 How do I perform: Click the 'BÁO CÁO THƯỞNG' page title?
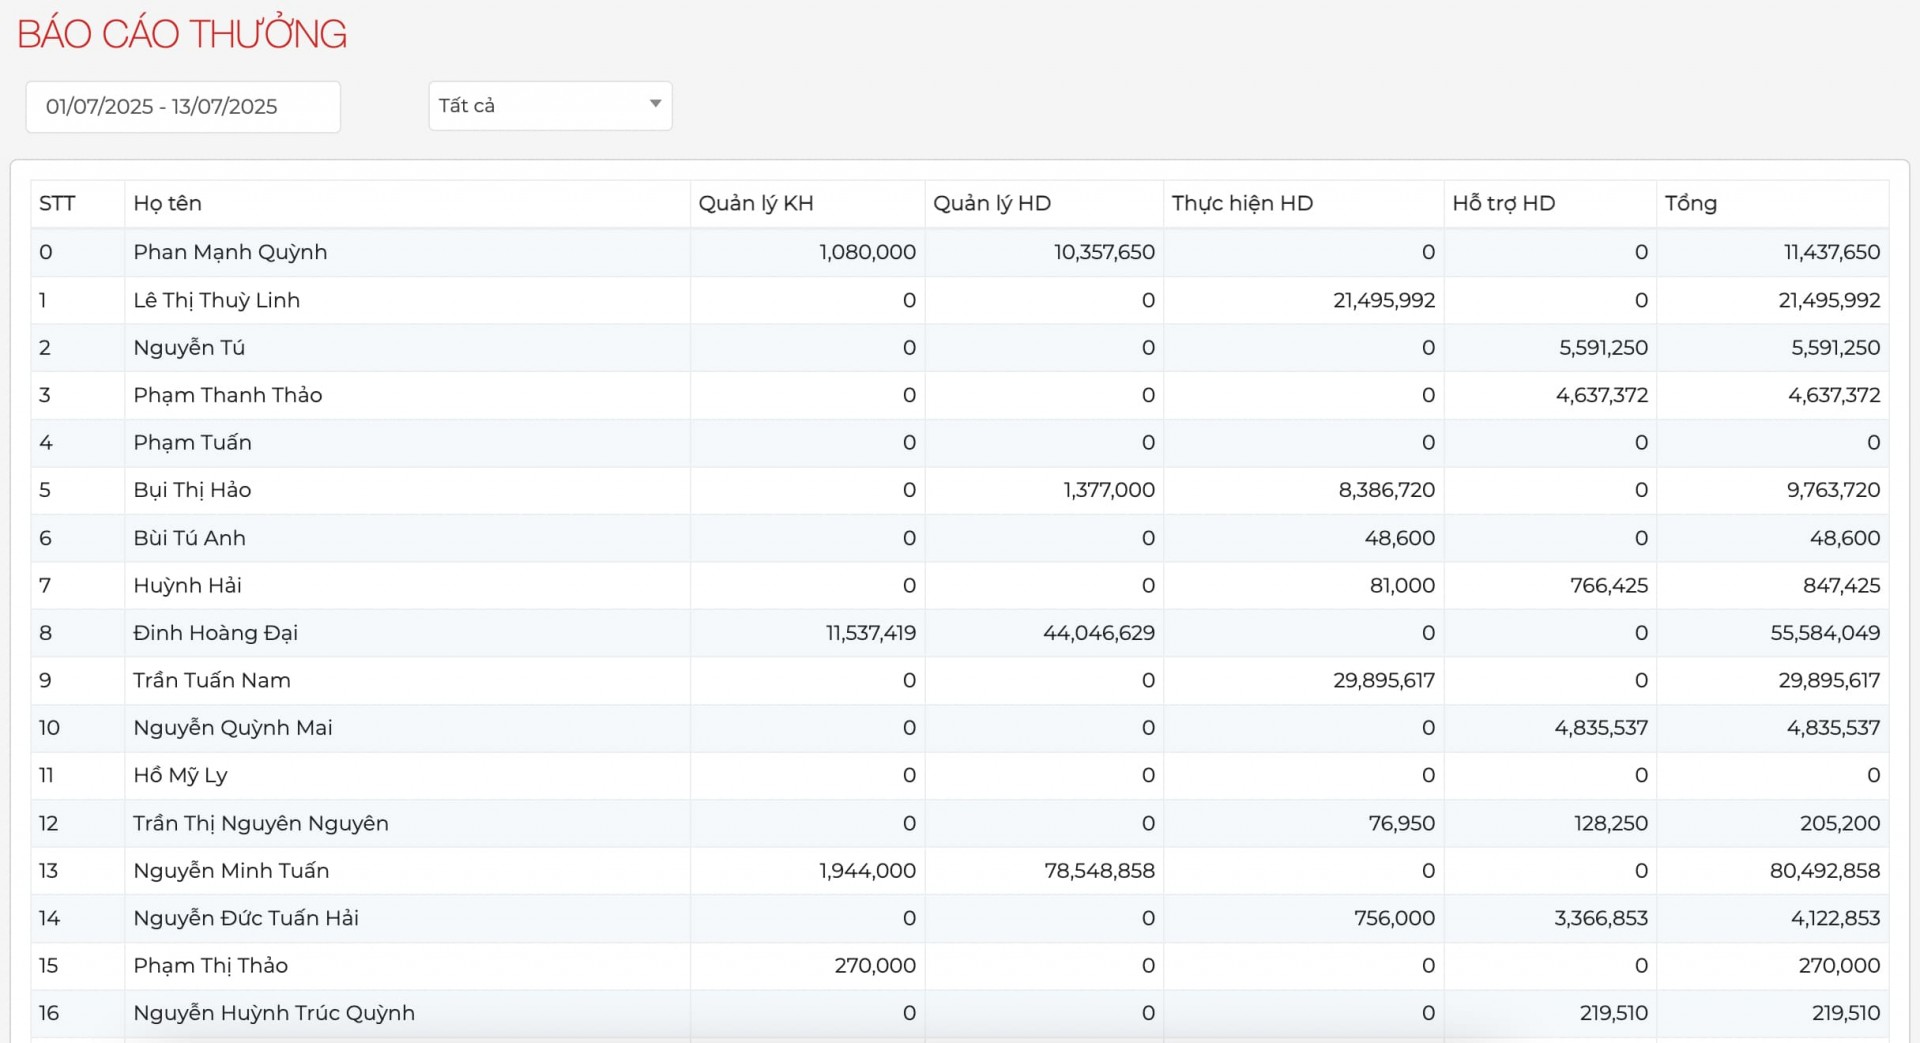[182, 35]
